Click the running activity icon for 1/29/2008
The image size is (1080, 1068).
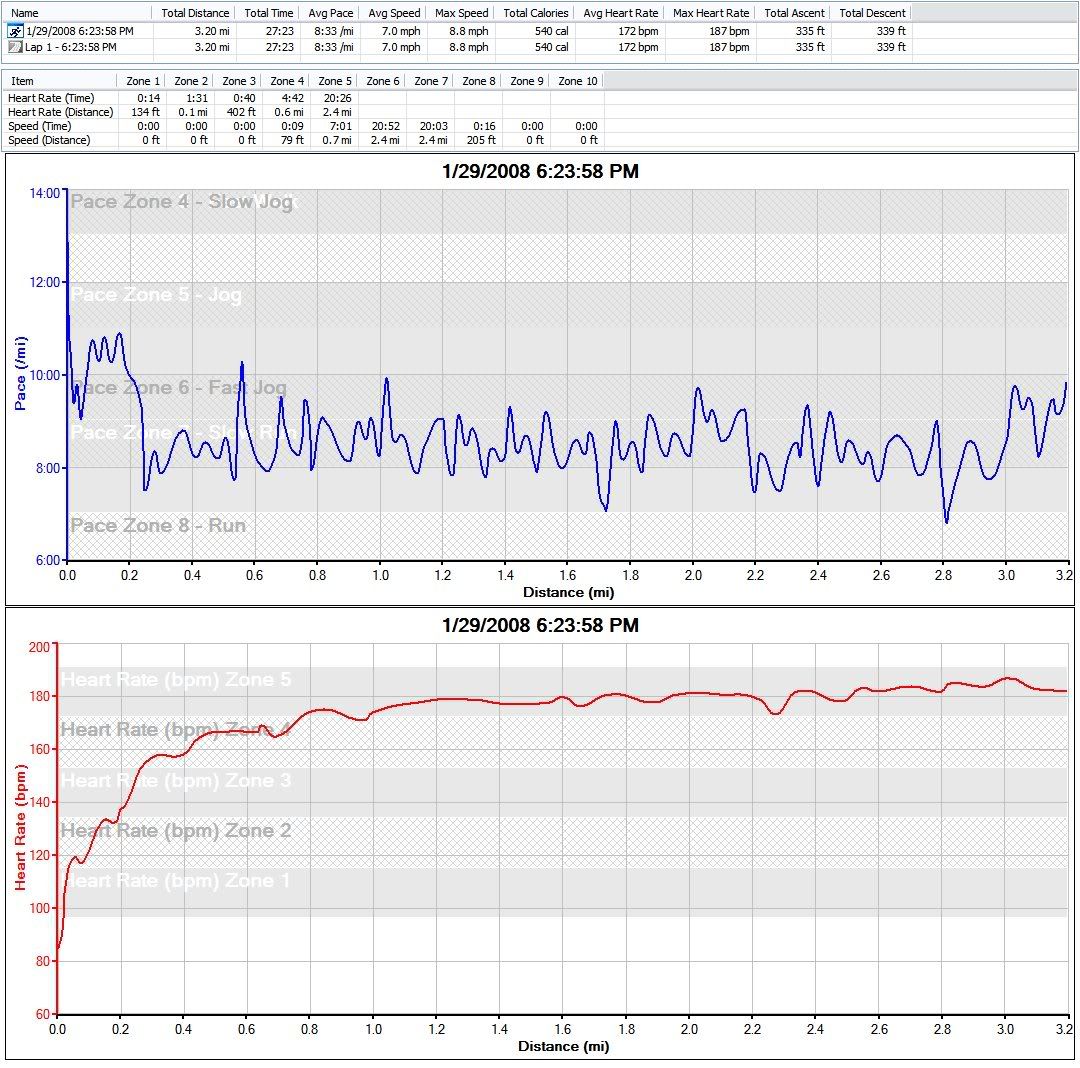pyautogui.click(x=15, y=31)
